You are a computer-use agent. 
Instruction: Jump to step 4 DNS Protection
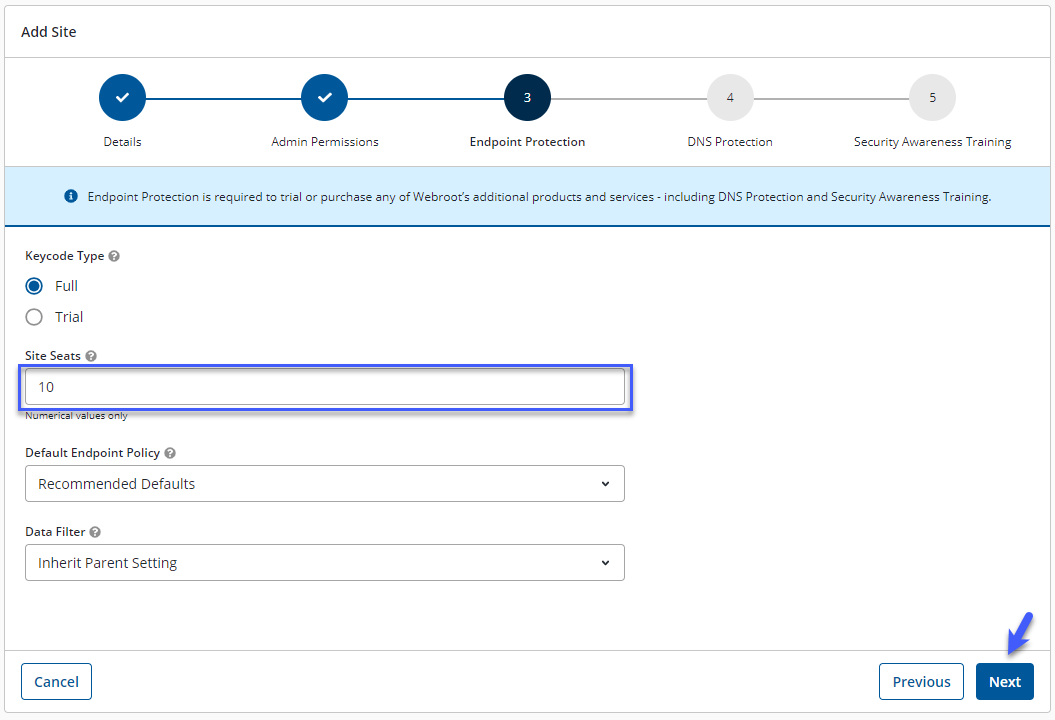[x=730, y=98]
